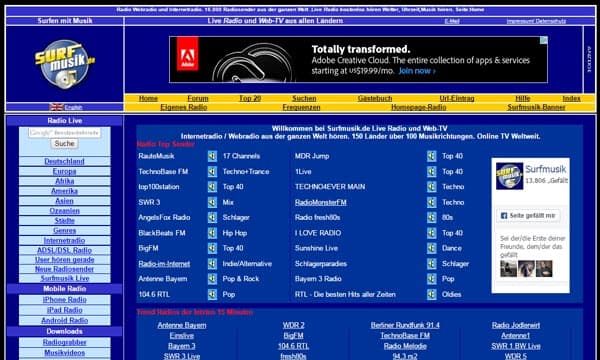Open Emslive trend radio link
The height and width of the screenshot is (360, 600).
[x=182, y=336]
